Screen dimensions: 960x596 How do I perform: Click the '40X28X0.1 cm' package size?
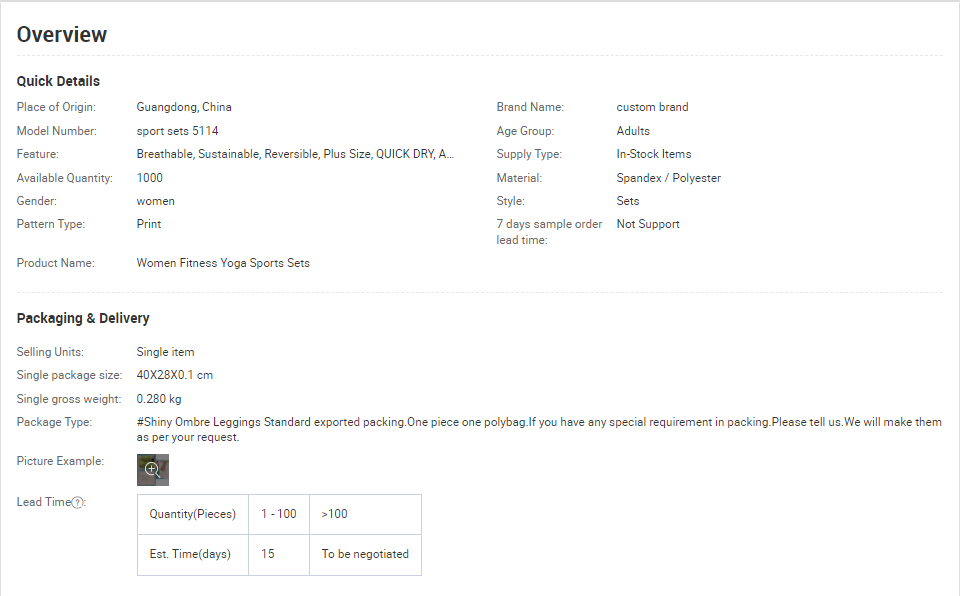pos(174,375)
